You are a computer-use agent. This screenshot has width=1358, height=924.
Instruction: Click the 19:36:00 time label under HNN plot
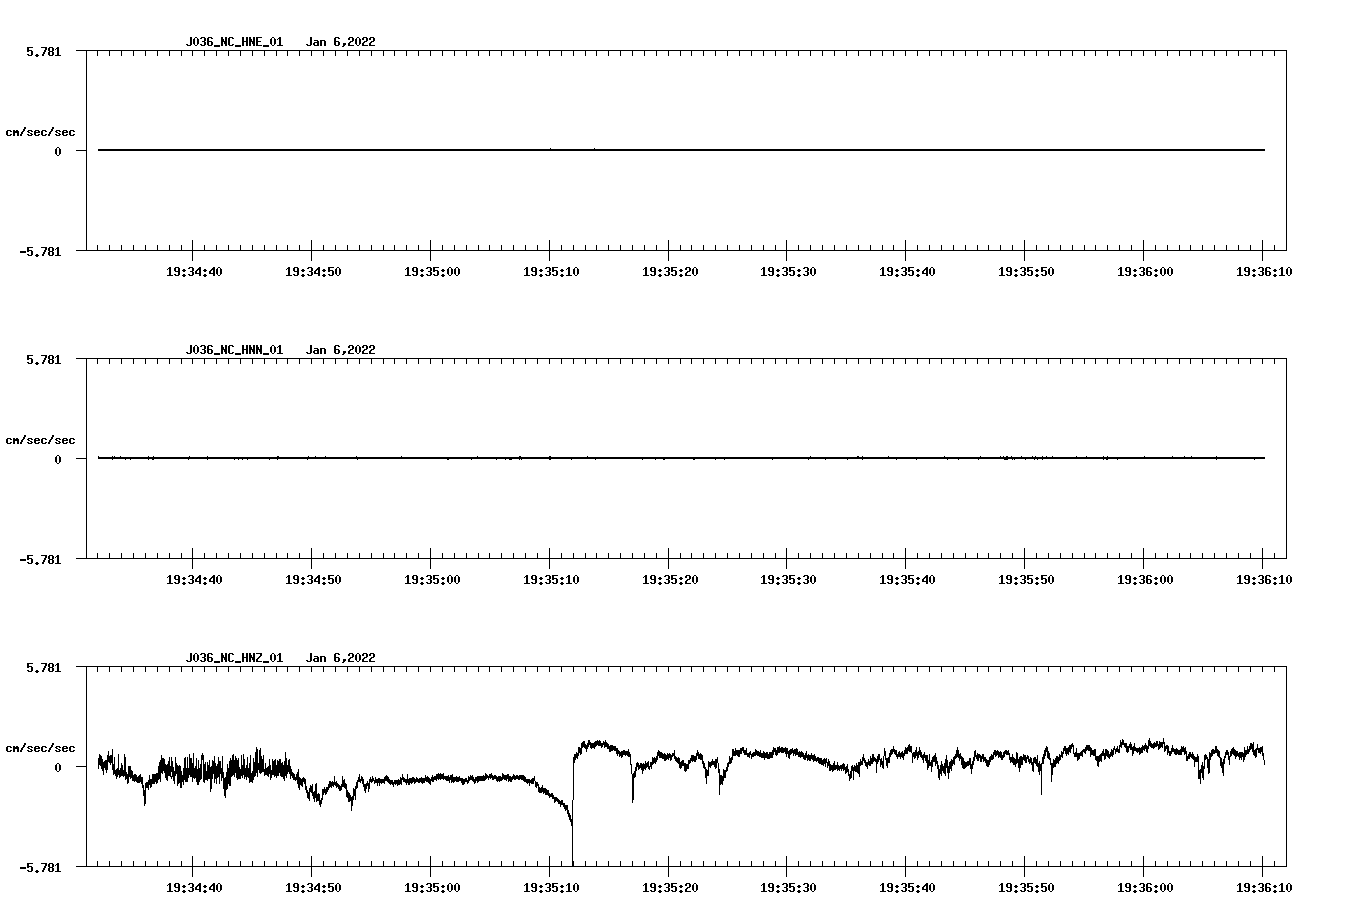point(1145,580)
